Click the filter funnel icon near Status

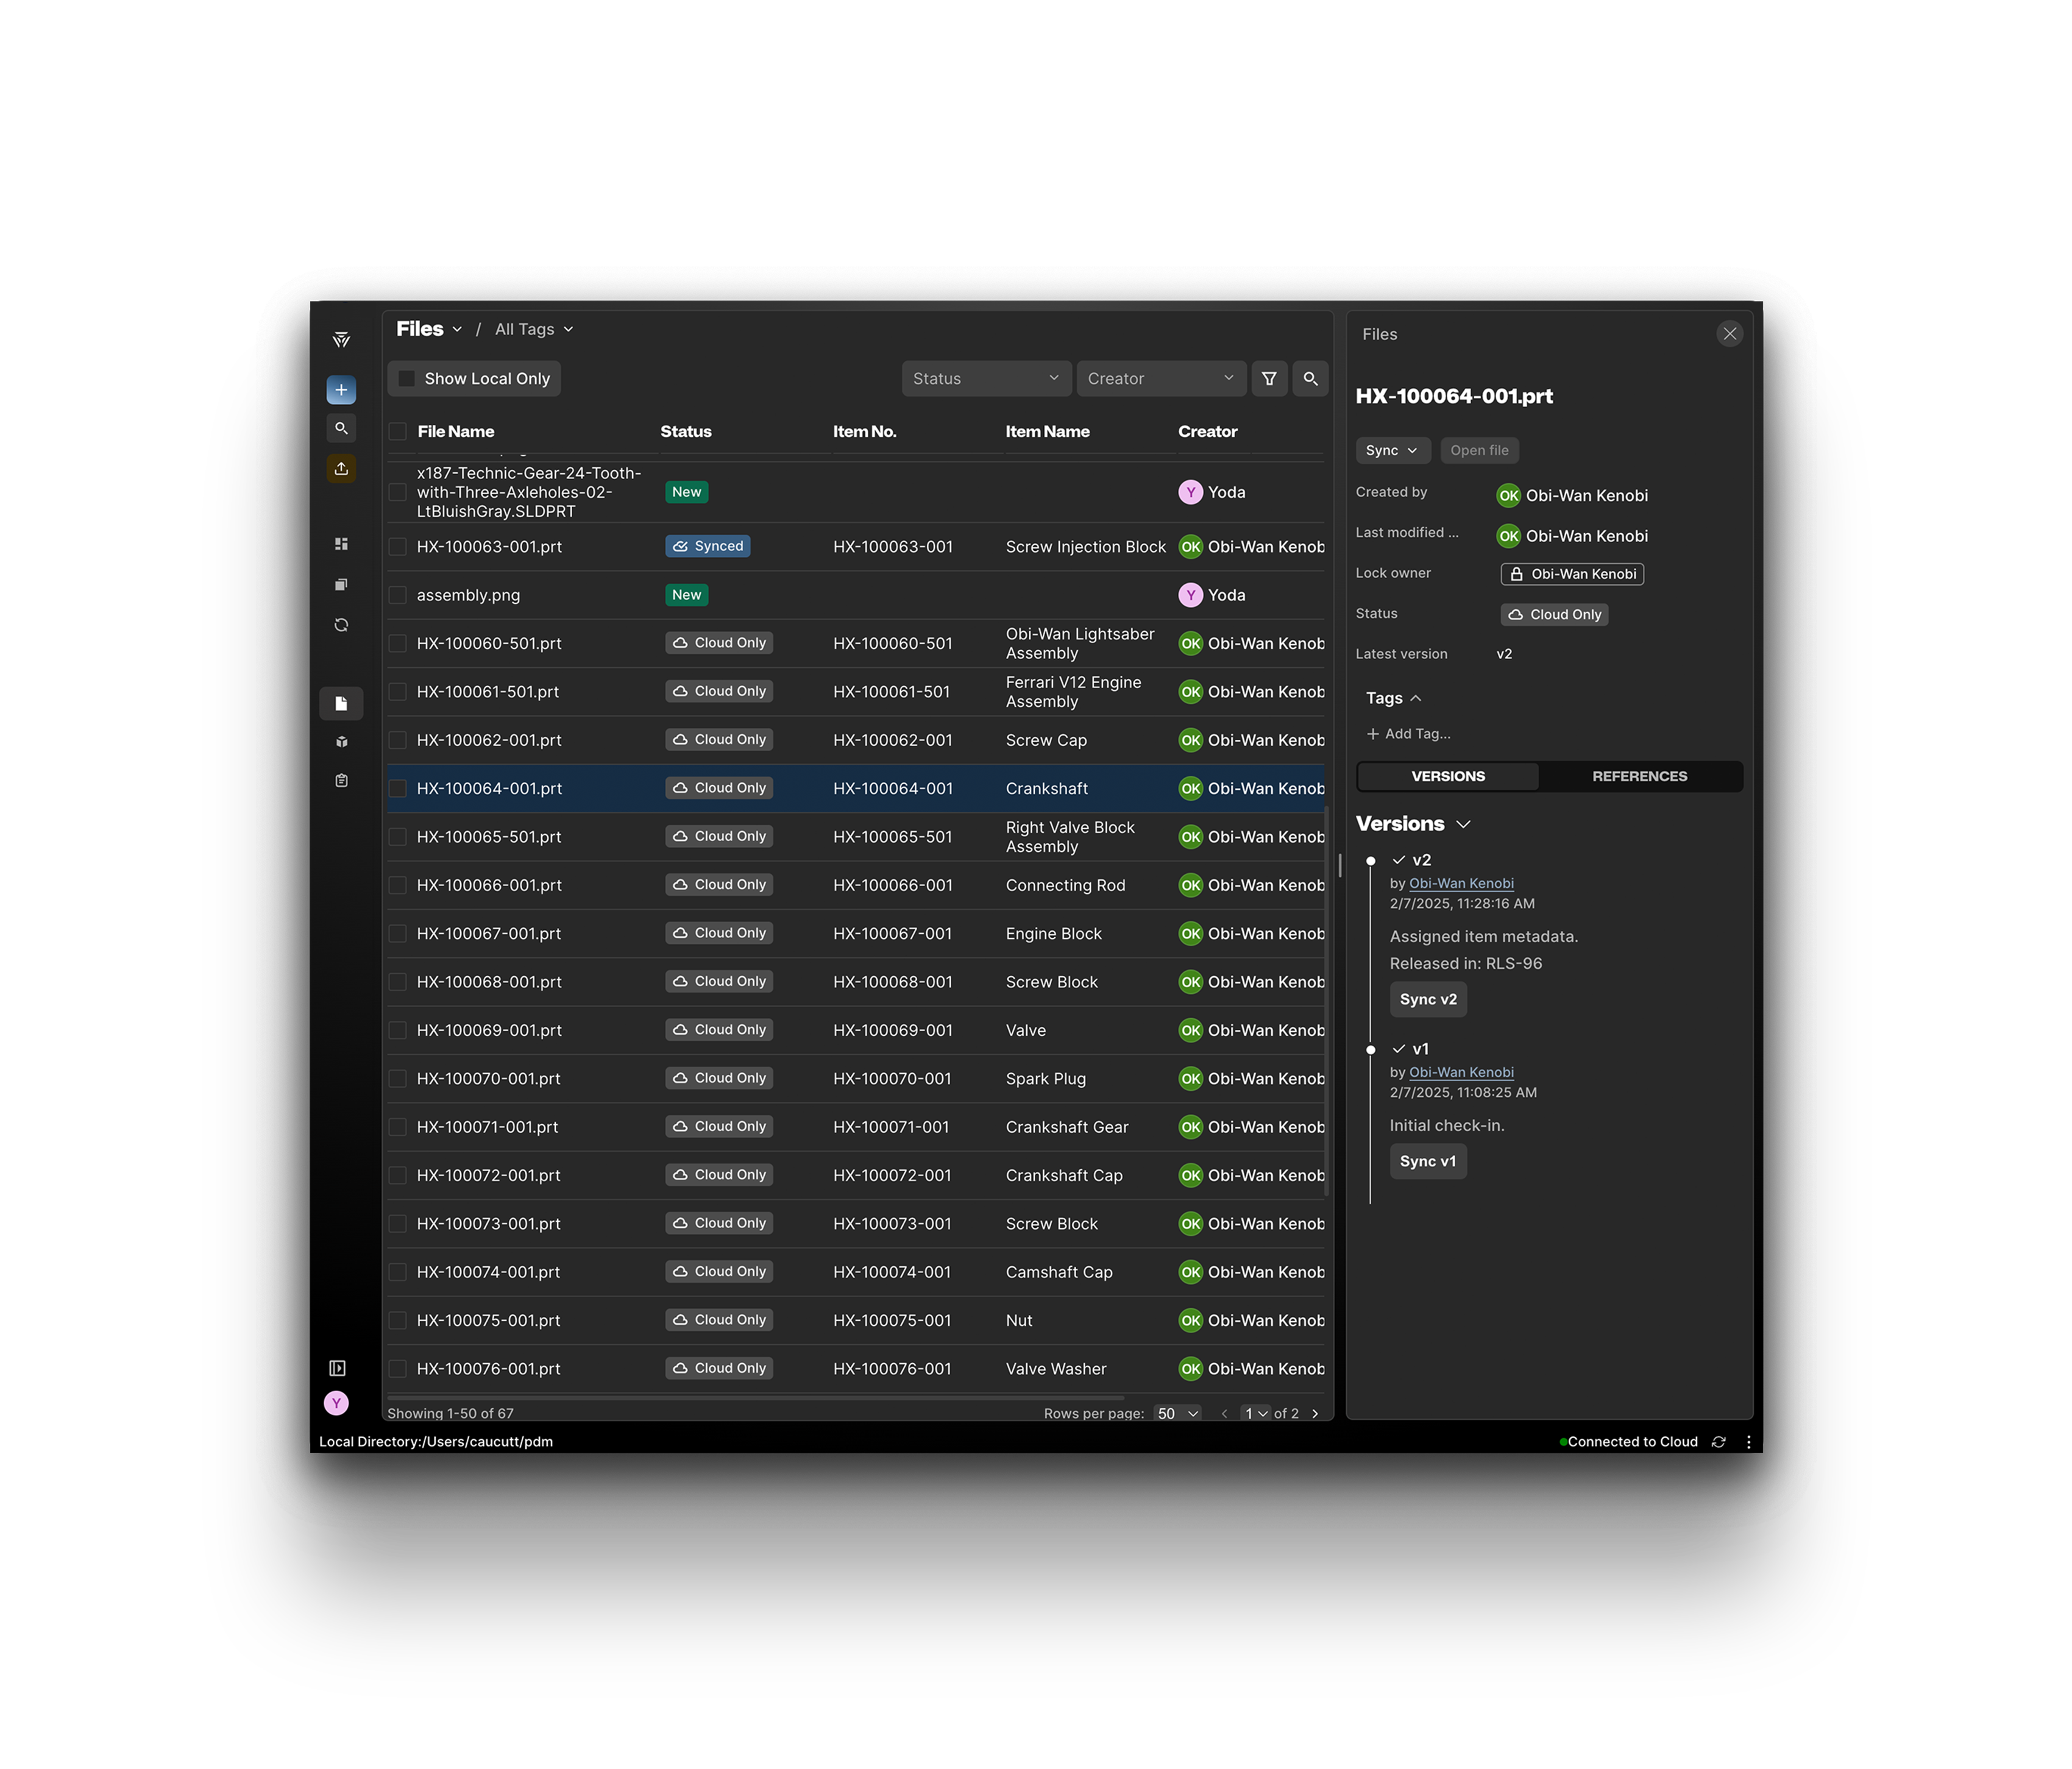[x=1269, y=378]
